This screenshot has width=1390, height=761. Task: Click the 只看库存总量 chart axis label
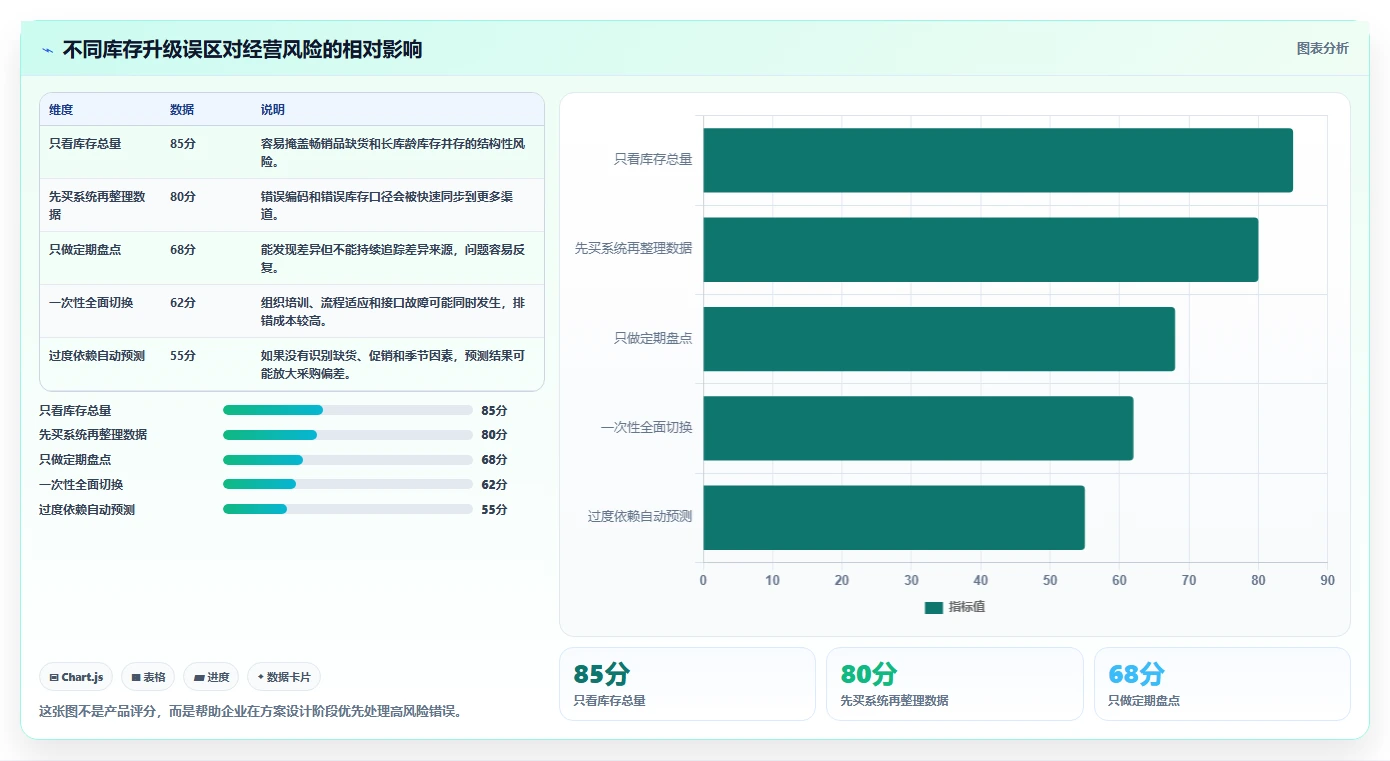[x=653, y=160]
